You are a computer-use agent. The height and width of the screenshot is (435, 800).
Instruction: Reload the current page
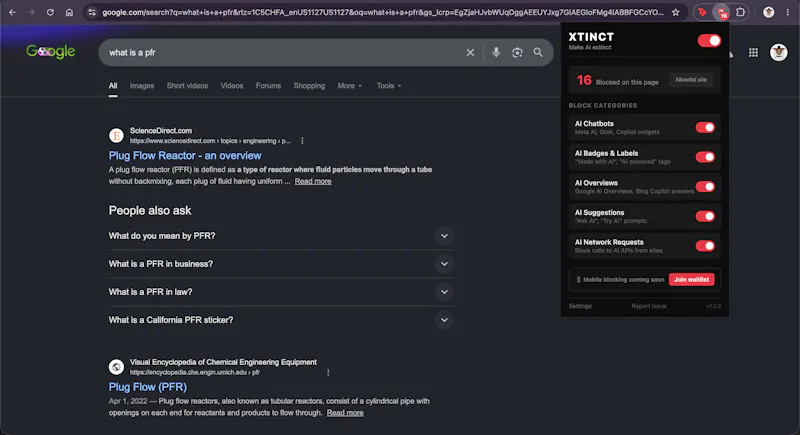click(50, 12)
